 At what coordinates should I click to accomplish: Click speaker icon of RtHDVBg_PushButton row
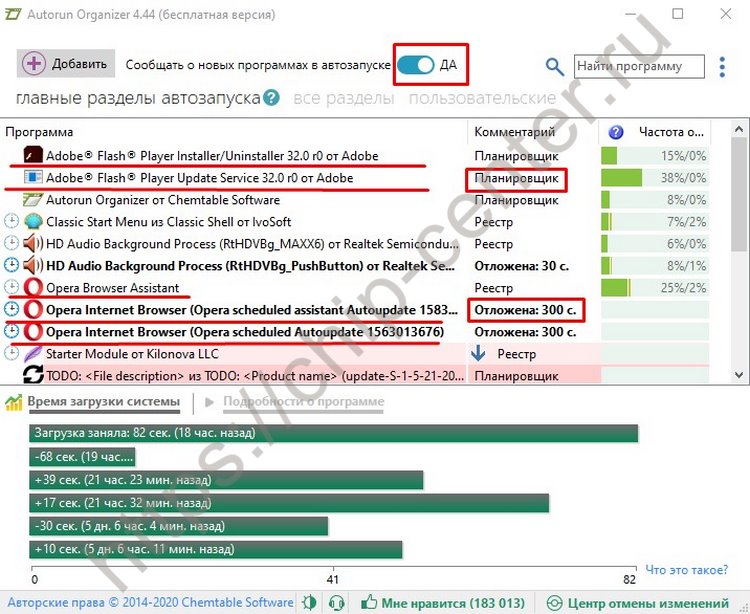coord(33,265)
